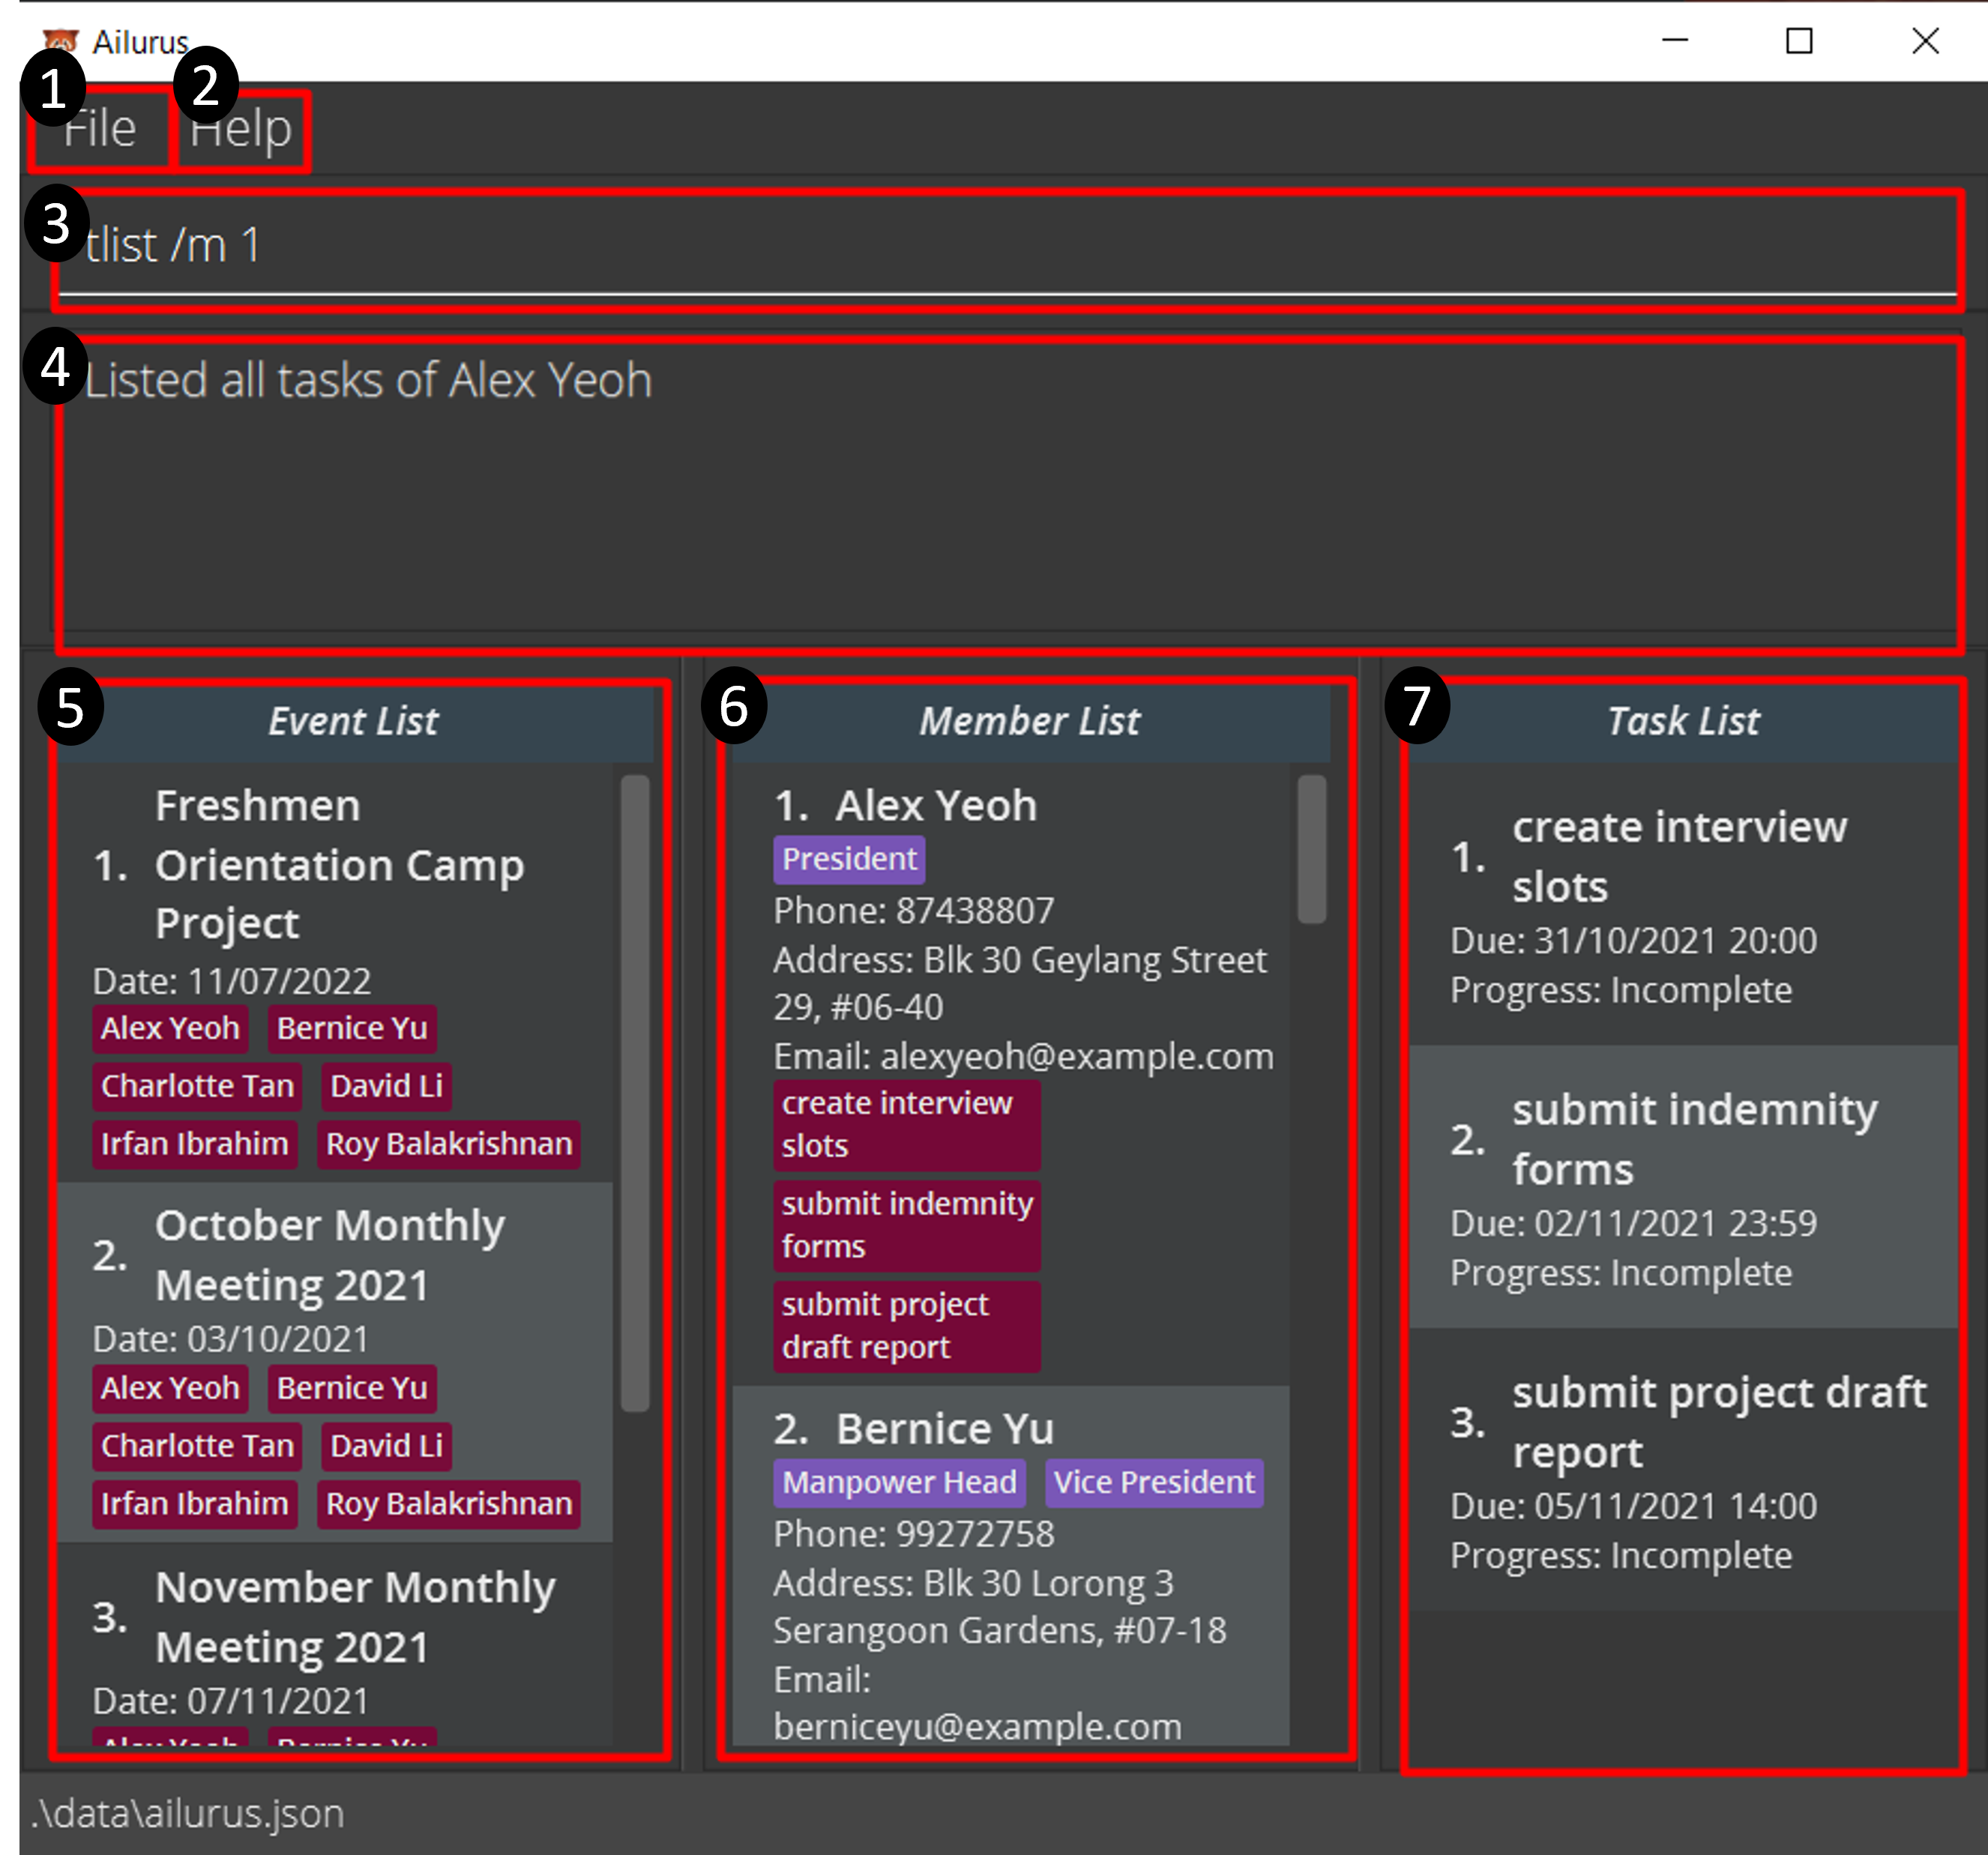
Task: Maximize the Ailurus window
Action: tap(1799, 41)
